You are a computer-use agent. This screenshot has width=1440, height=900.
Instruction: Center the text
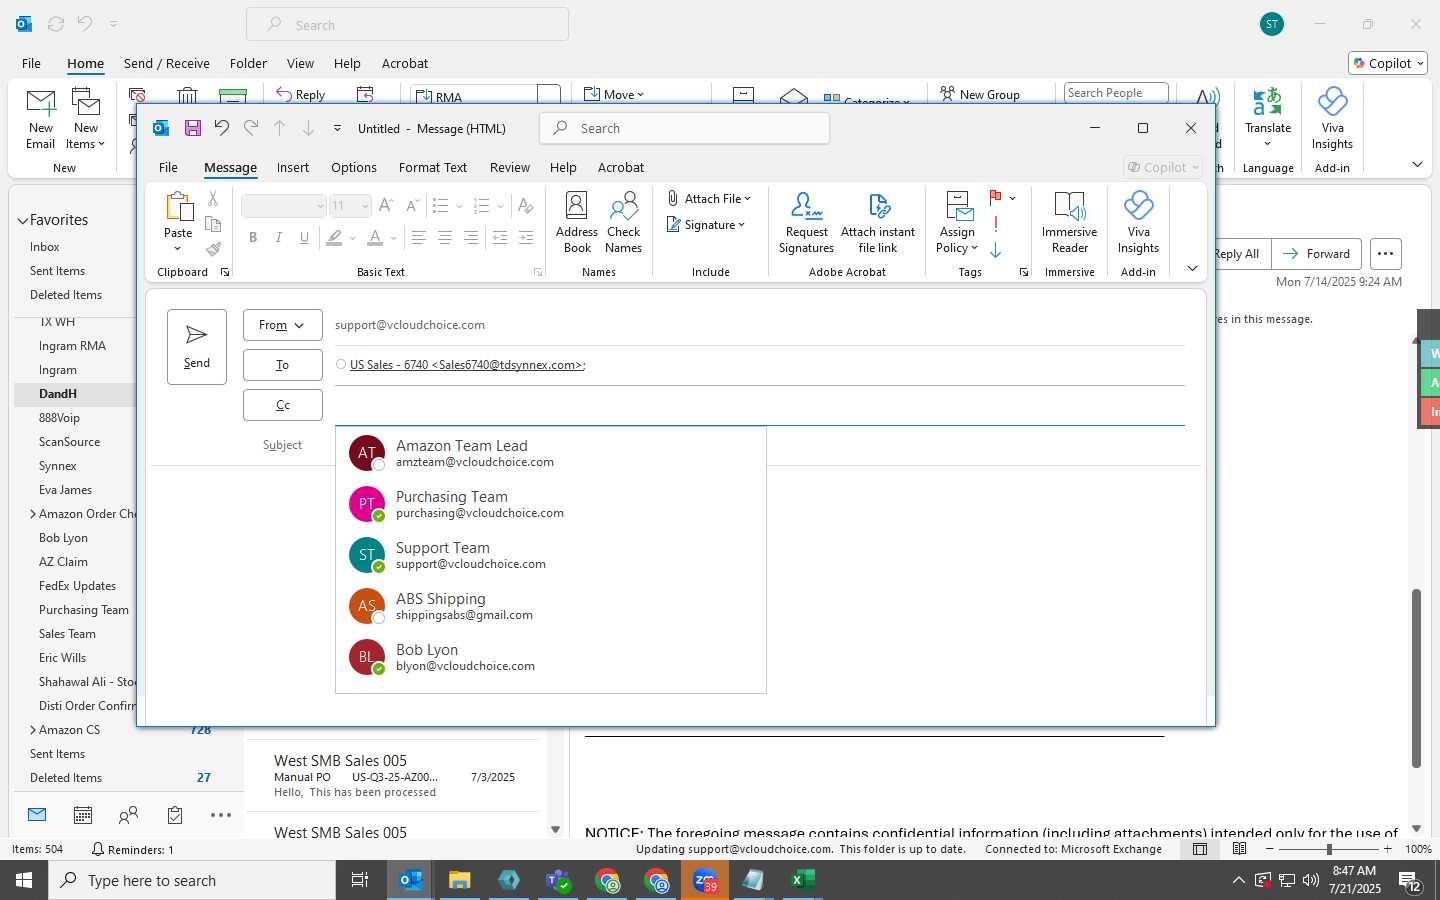pos(445,238)
